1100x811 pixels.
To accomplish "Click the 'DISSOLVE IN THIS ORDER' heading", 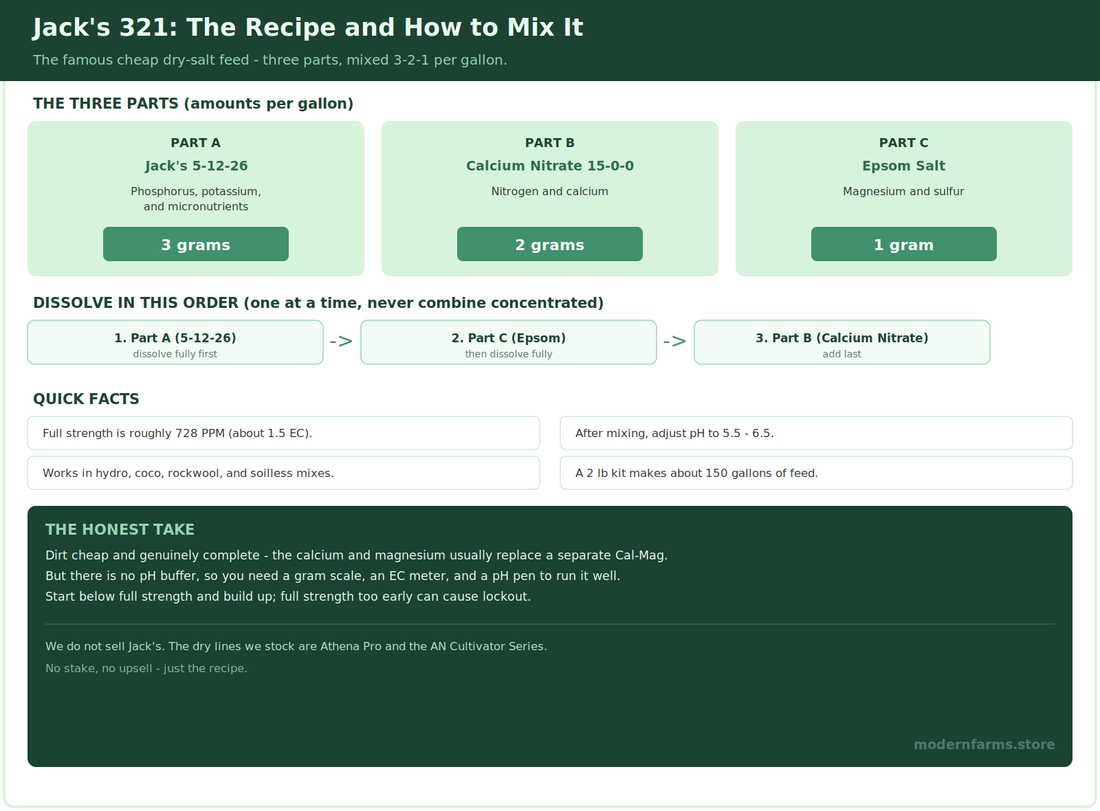I will [318, 302].
